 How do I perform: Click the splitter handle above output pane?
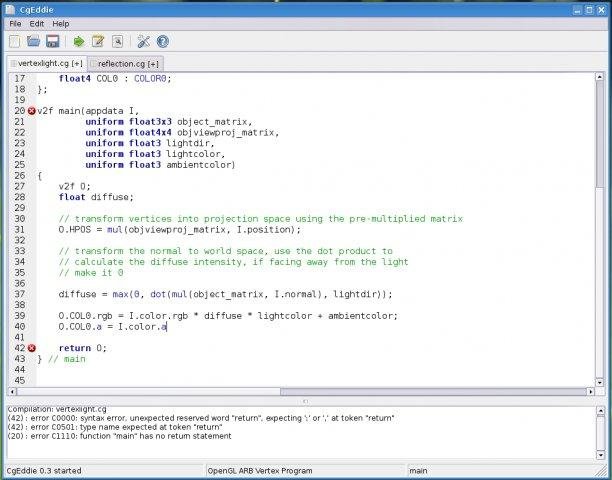306,401
